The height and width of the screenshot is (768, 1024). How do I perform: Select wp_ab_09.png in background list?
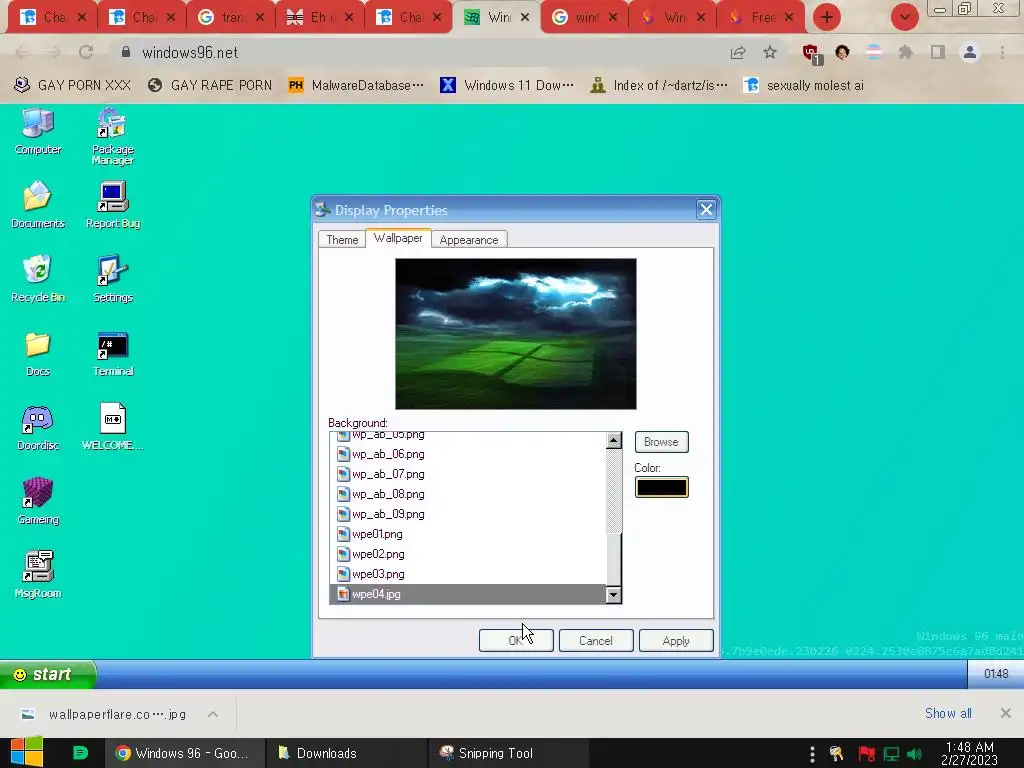click(x=468, y=514)
